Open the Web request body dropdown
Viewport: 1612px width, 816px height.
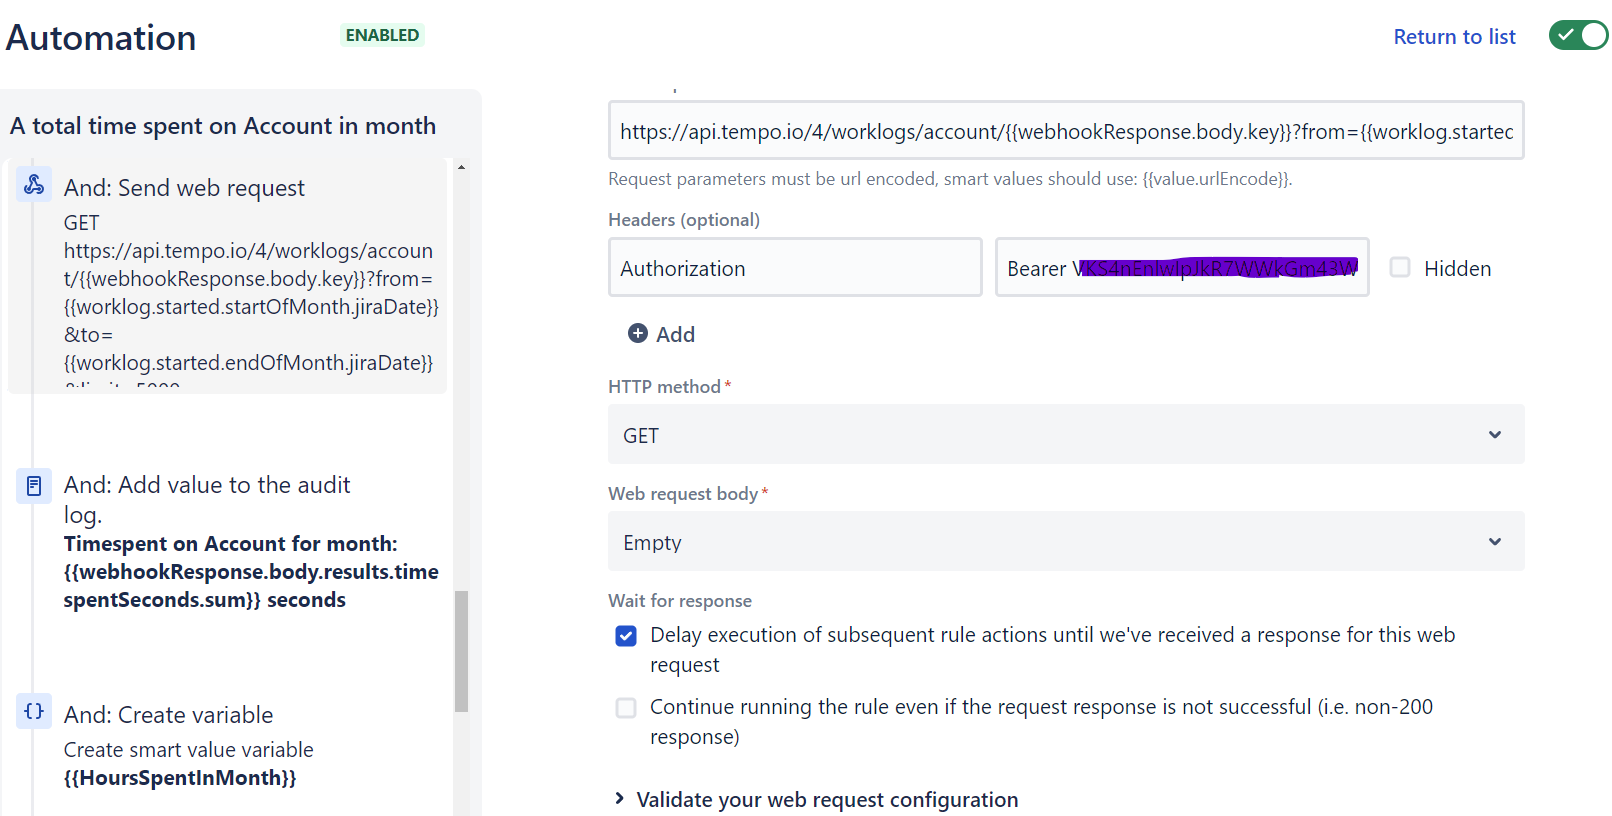tap(1065, 541)
